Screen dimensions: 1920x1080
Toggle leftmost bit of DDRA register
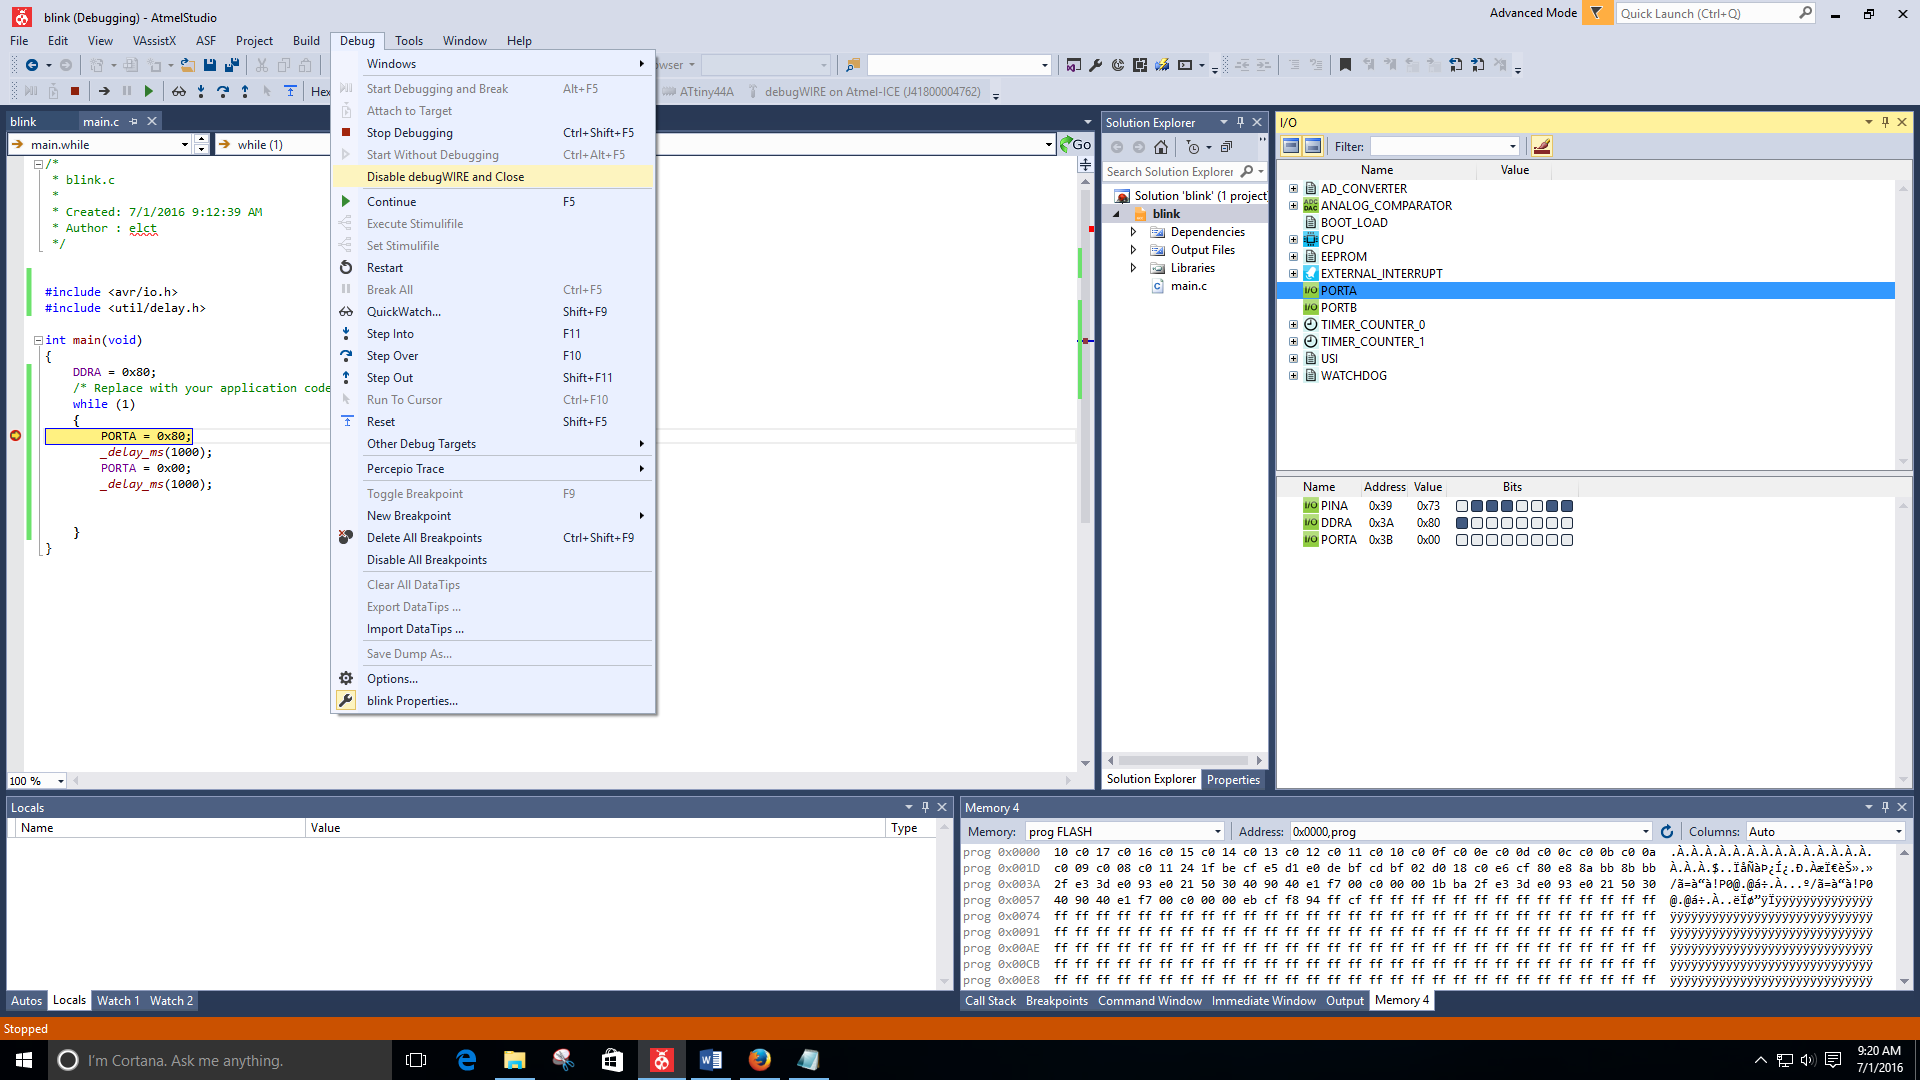tap(1462, 523)
